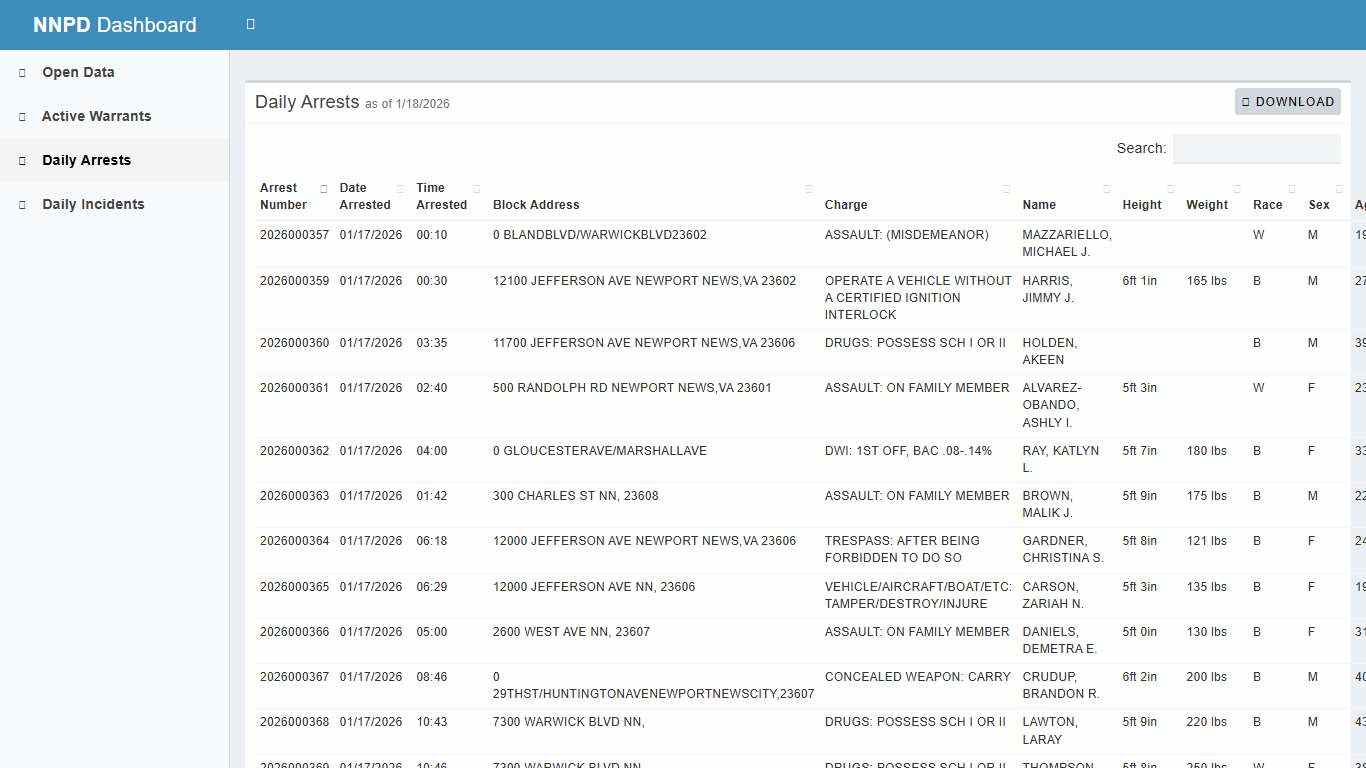
Task: Click the navbar menu icon beside NNPD Dashboard
Action: [249, 23]
